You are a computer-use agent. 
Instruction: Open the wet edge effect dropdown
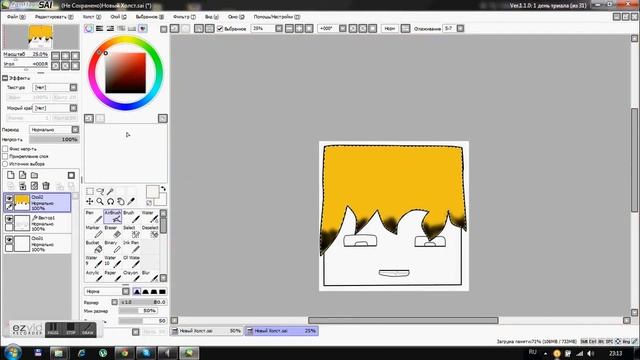pyautogui.click(x=73, y=108)
